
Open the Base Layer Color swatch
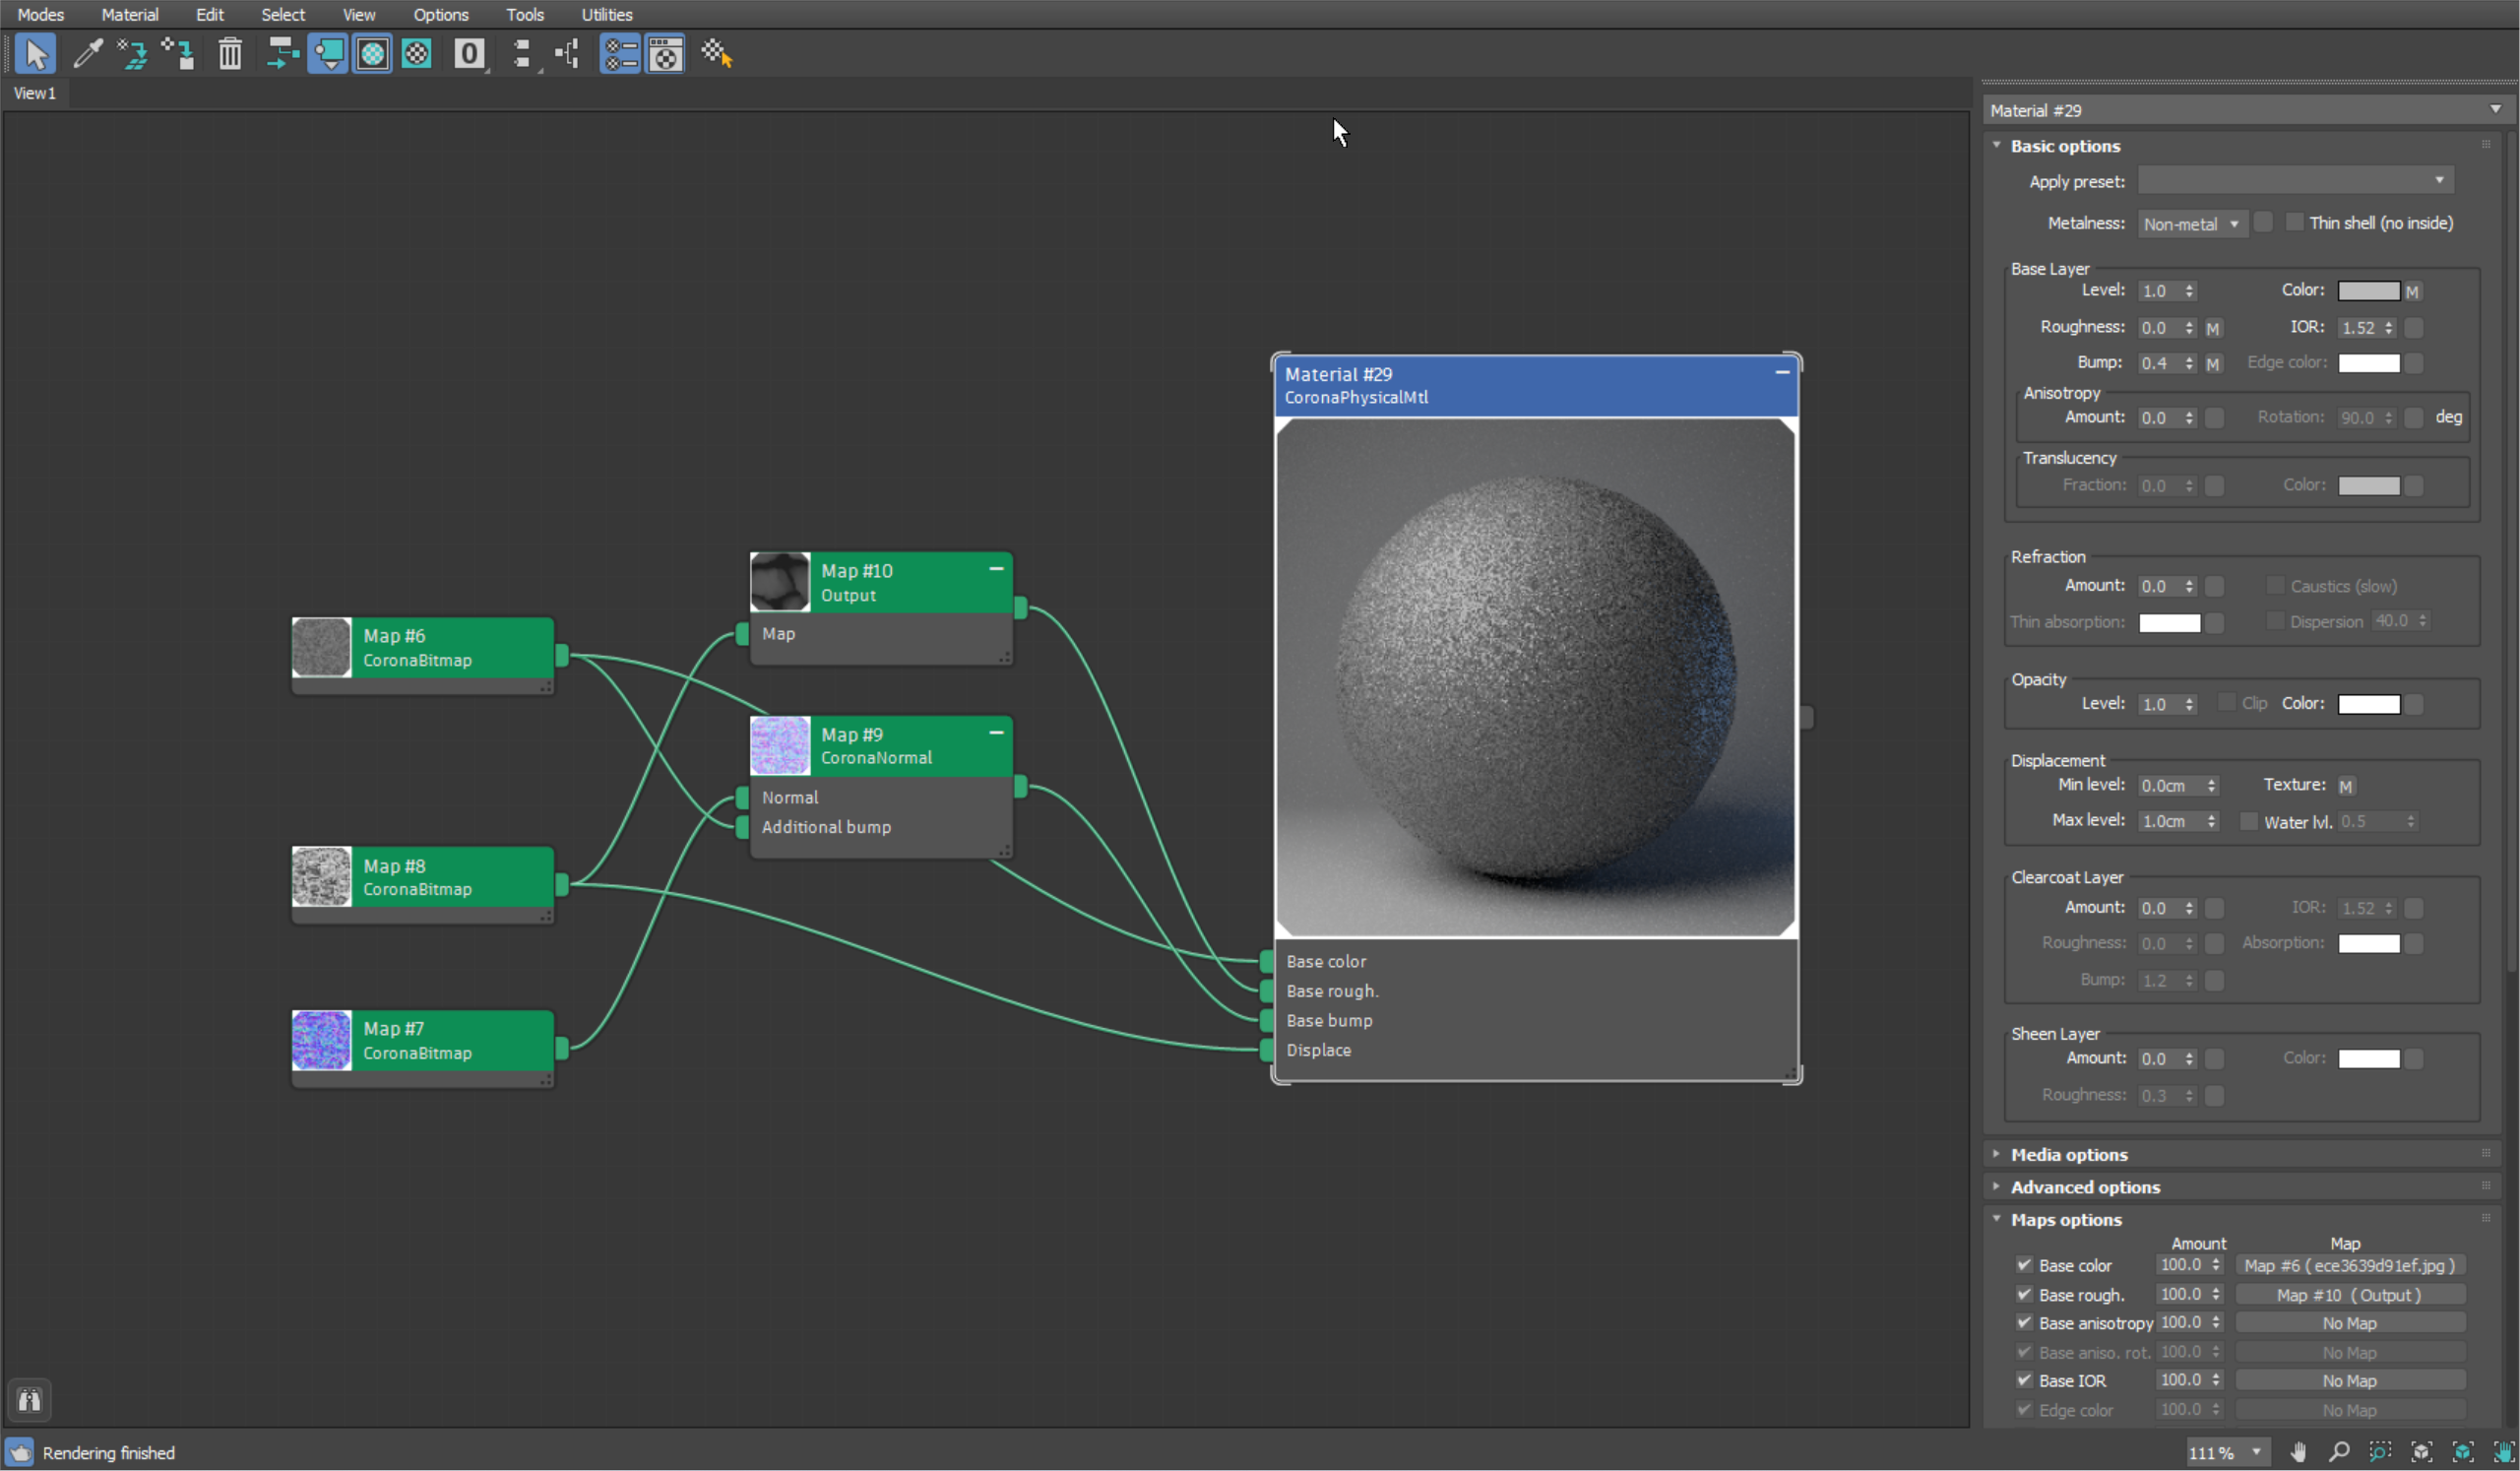coord(2372,290)
